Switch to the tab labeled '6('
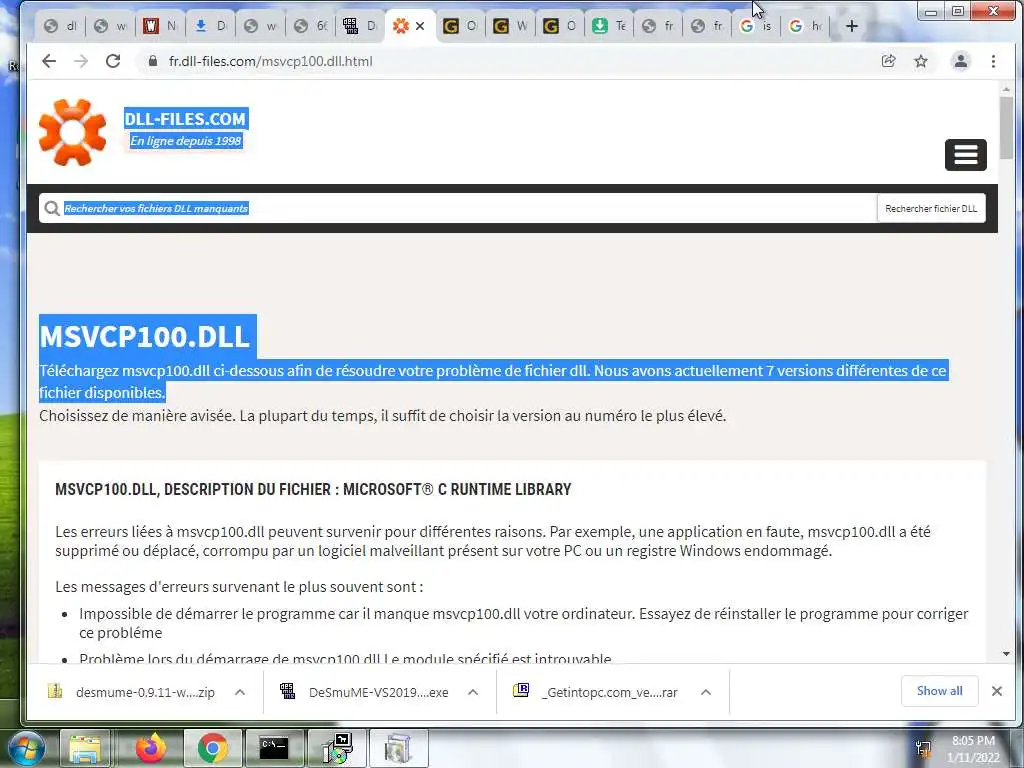Screen dimensions: 1024x768 coord(311,26)
